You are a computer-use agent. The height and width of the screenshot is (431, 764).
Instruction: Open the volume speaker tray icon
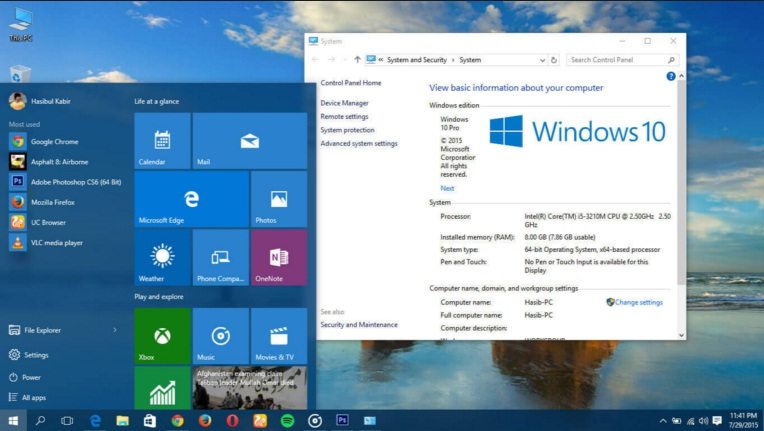(704, 421)
